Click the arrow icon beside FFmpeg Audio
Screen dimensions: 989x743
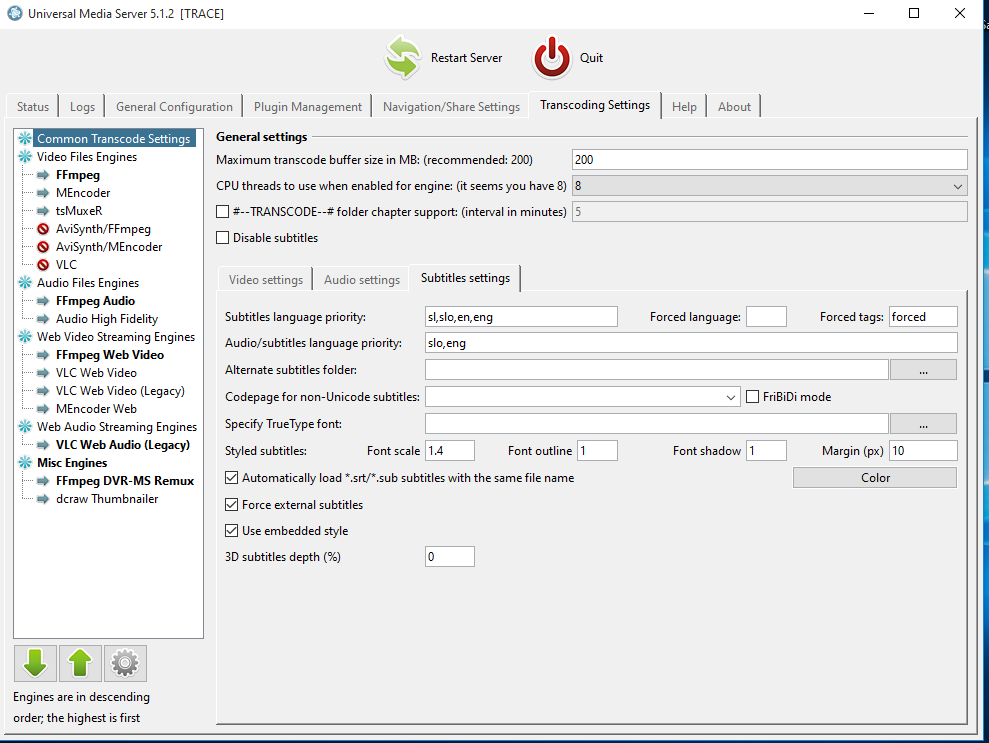tap(43, 301)
